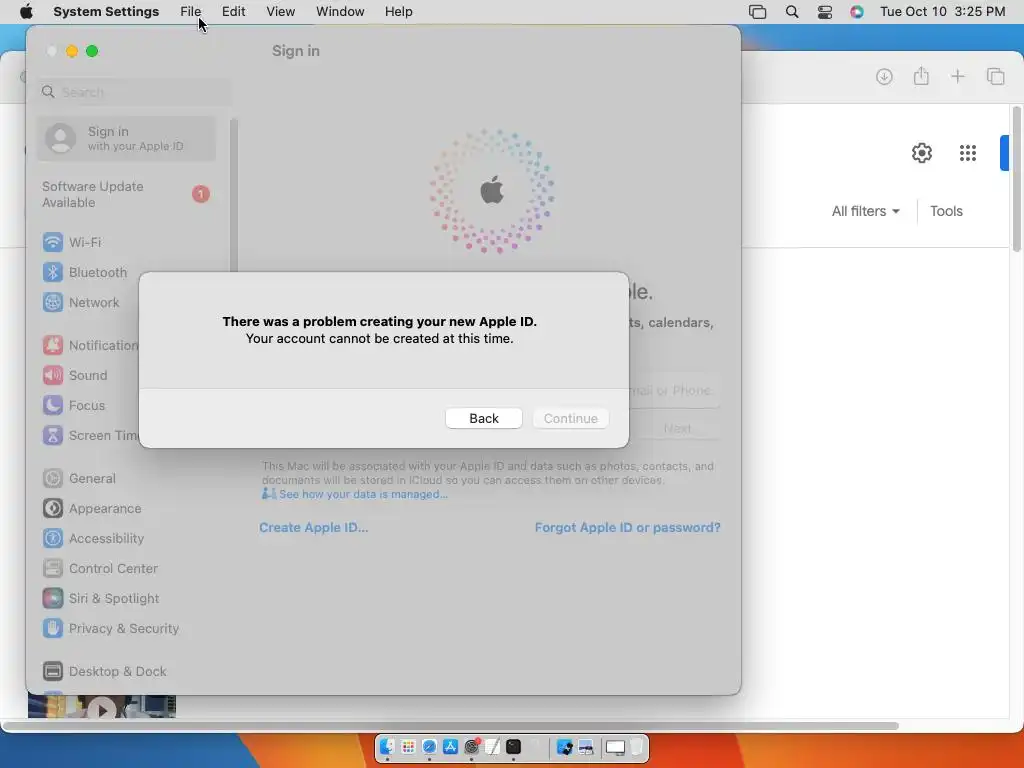Click Safari's horizontal scrollbar

451,726
